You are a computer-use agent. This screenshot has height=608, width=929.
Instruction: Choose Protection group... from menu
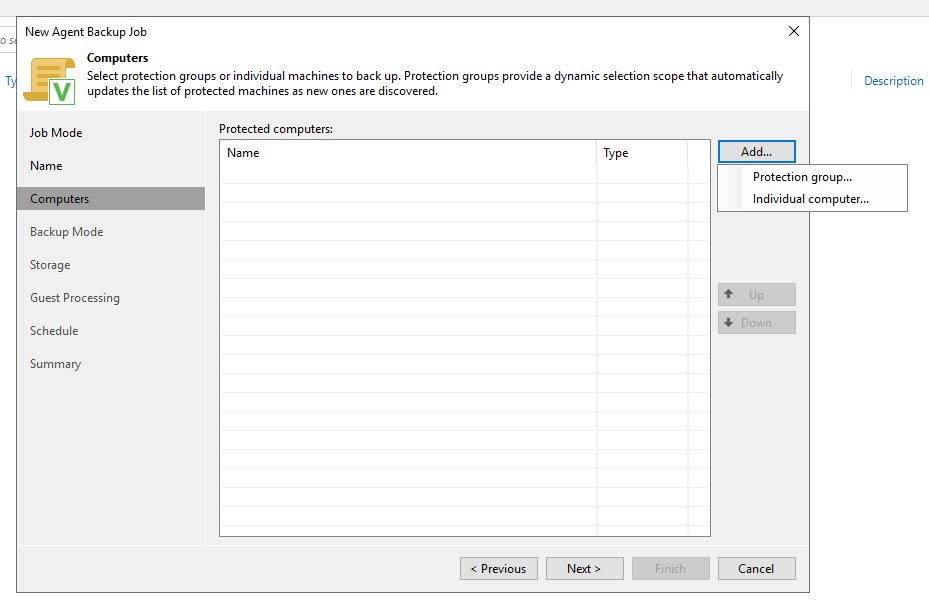click(802, 177)
